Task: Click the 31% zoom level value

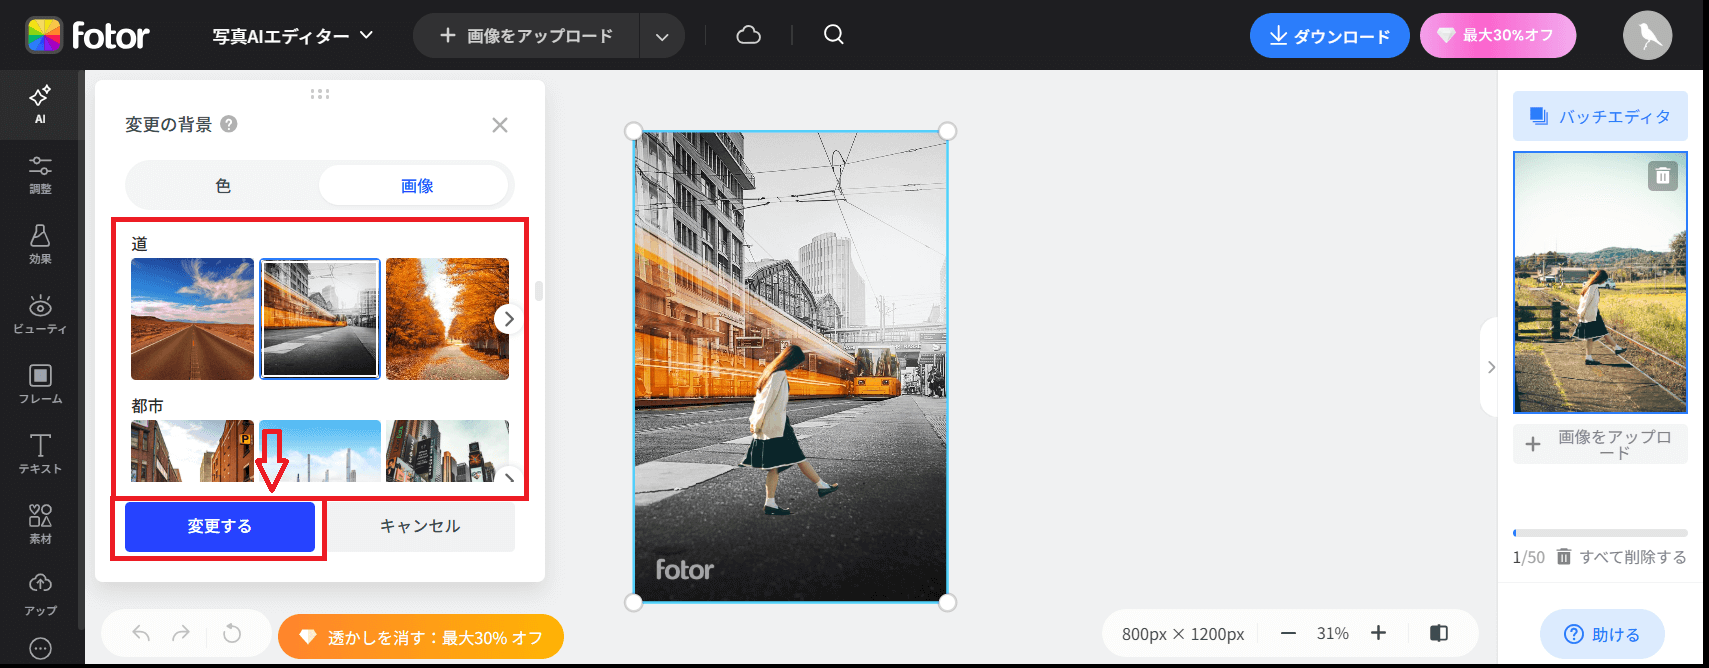Action: pos(1332,633)
